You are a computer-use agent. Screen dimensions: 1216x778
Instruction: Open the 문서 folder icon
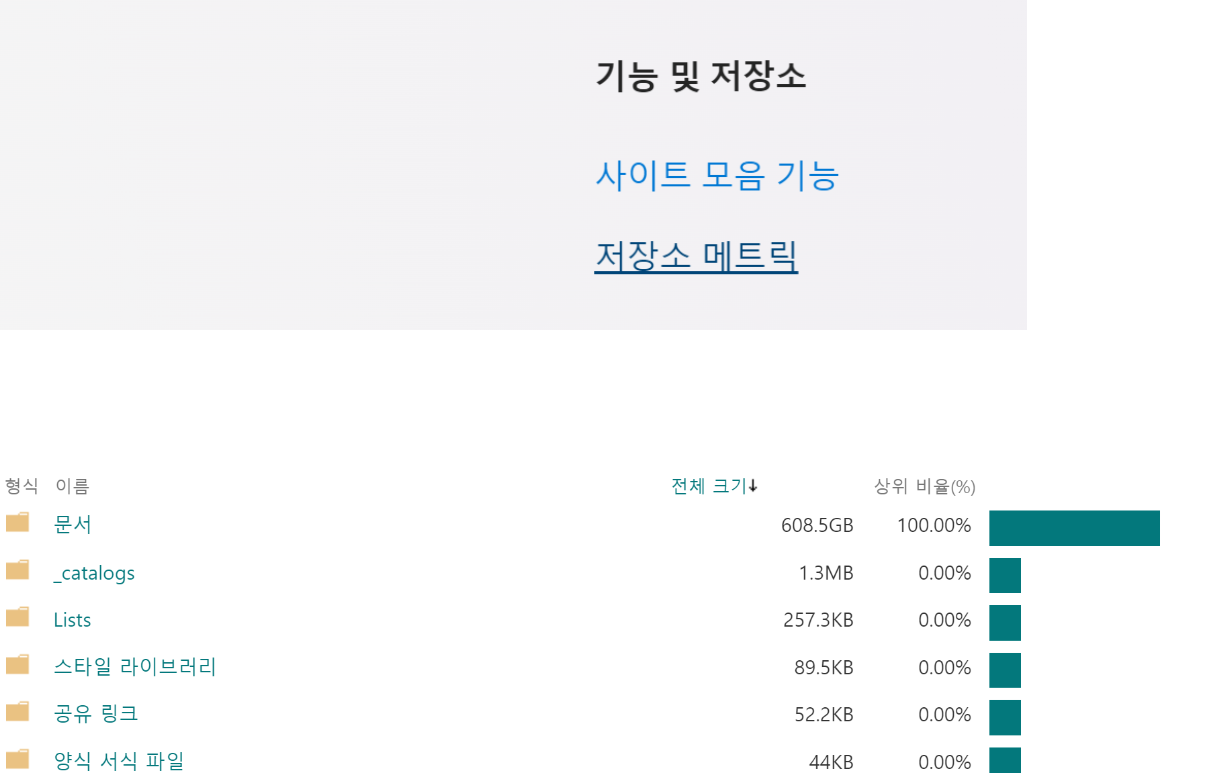[x=17, y=521]
